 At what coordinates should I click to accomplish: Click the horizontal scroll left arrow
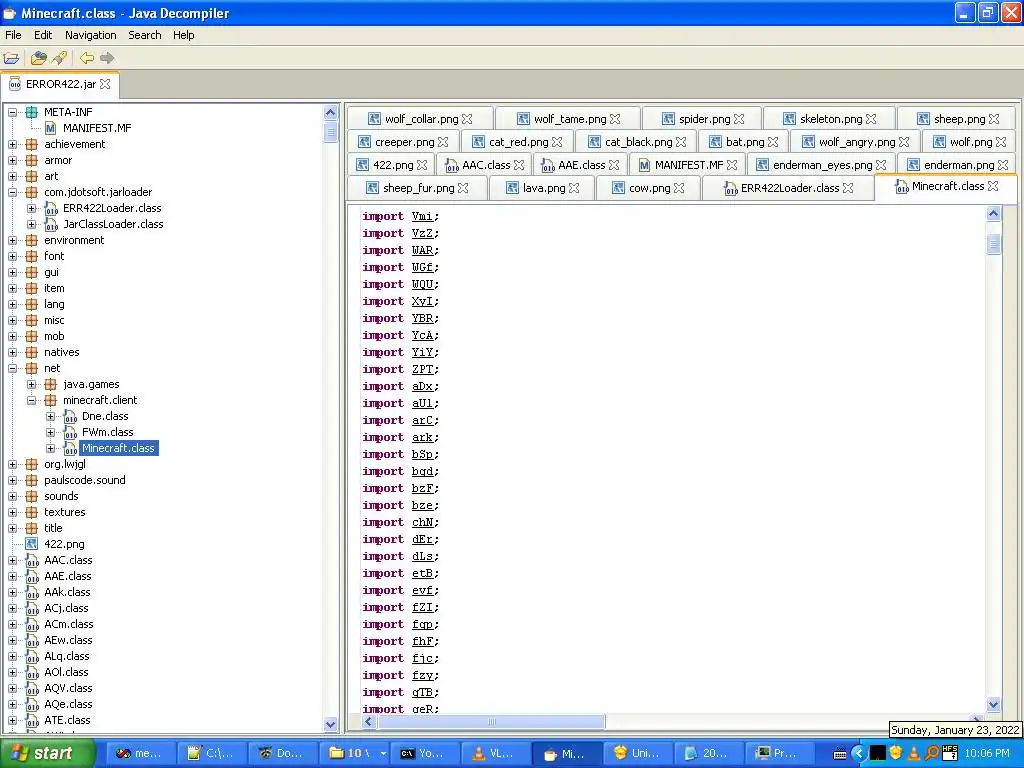(x=368, y=722)
